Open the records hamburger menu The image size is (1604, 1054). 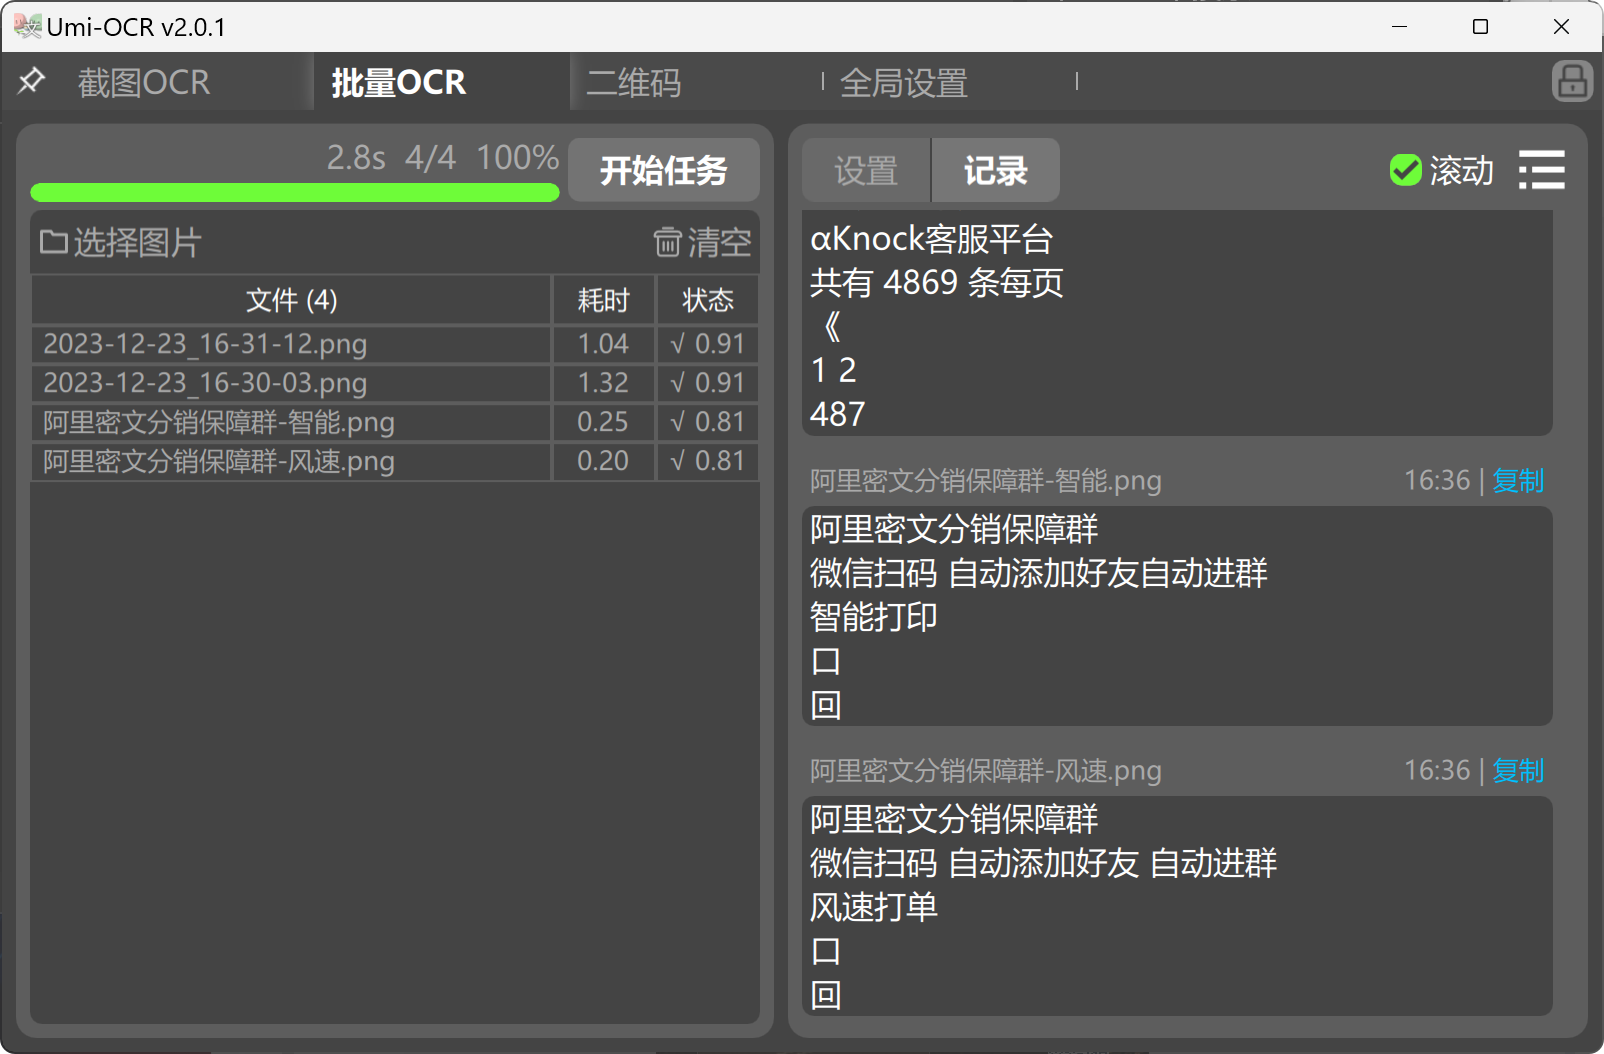pyautogui.click(x=1542, y=170)
